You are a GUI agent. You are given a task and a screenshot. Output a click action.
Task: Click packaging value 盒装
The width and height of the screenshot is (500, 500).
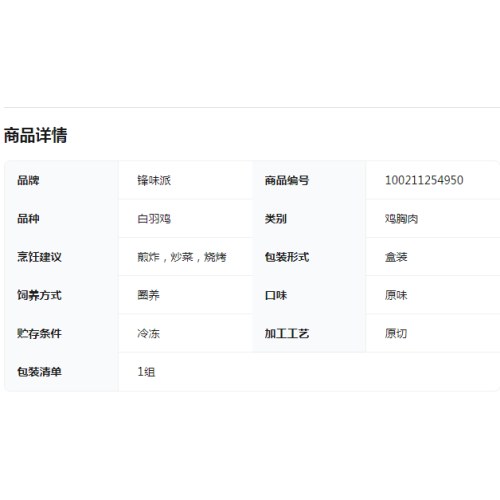click(x=396, y=257)
